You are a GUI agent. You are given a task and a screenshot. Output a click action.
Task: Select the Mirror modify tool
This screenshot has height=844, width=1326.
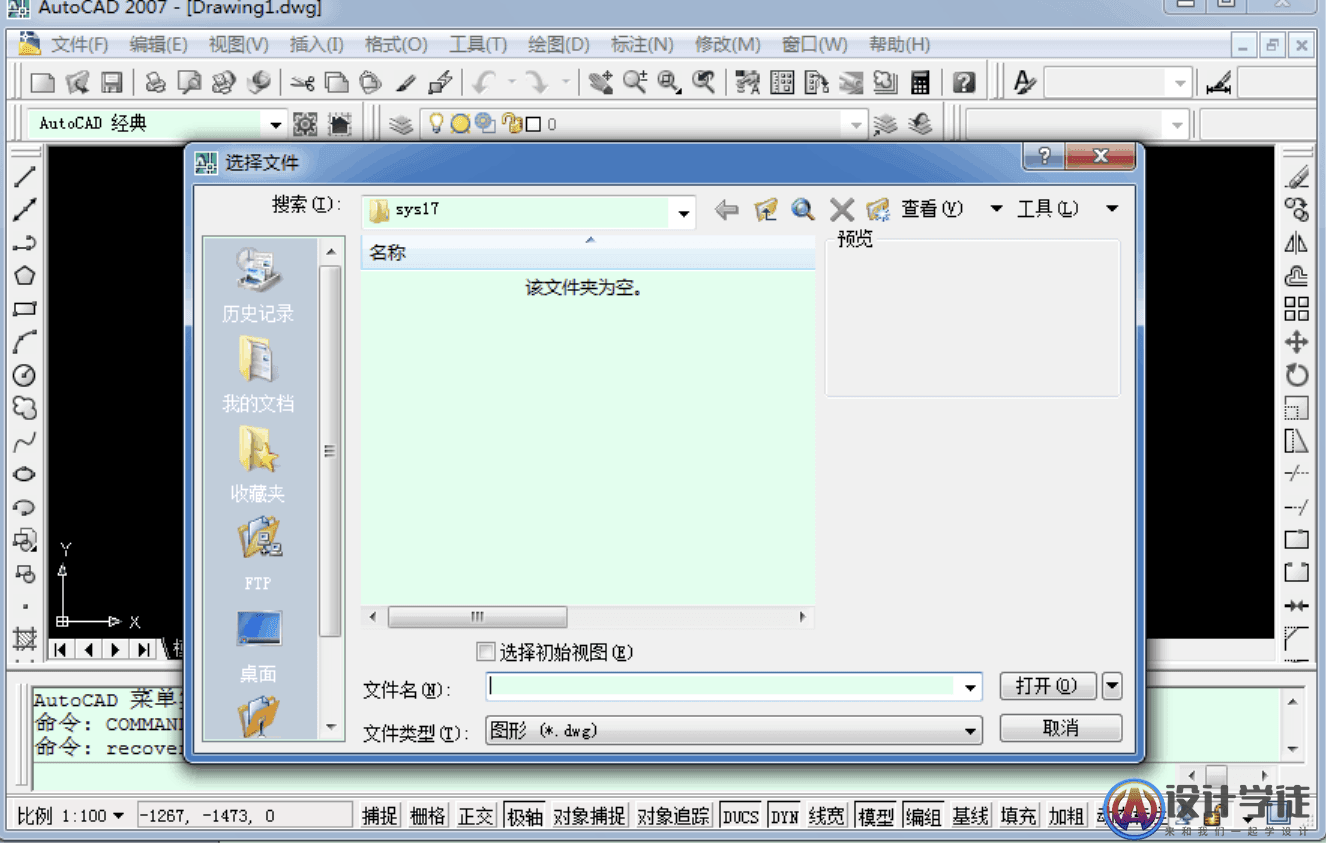(1296, 243)
